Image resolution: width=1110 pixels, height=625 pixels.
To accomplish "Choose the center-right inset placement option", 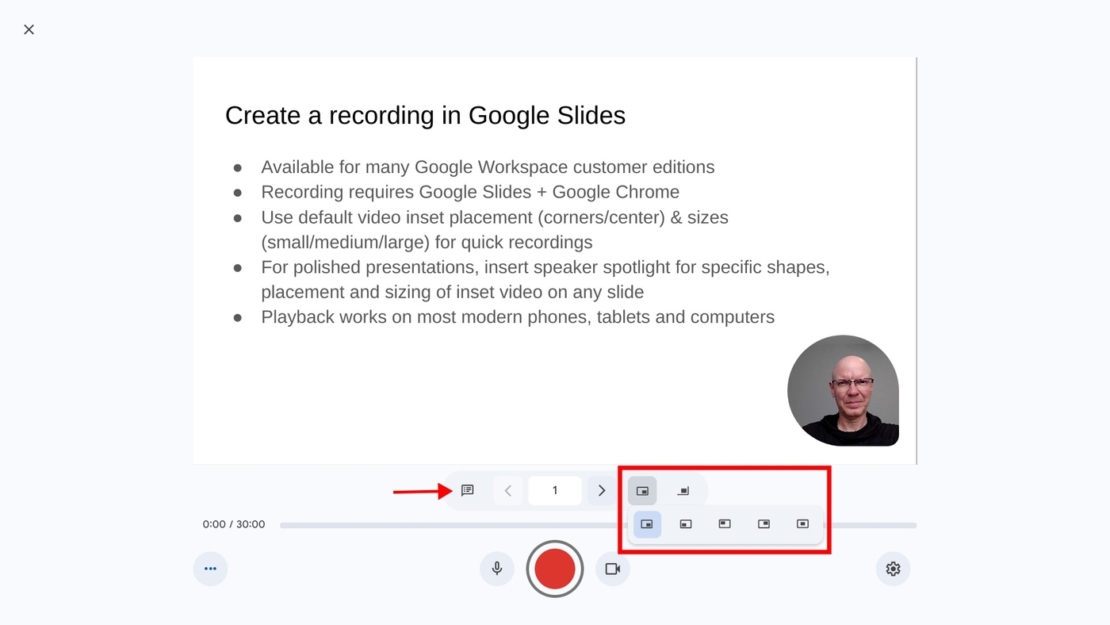I will coord(802,523).
